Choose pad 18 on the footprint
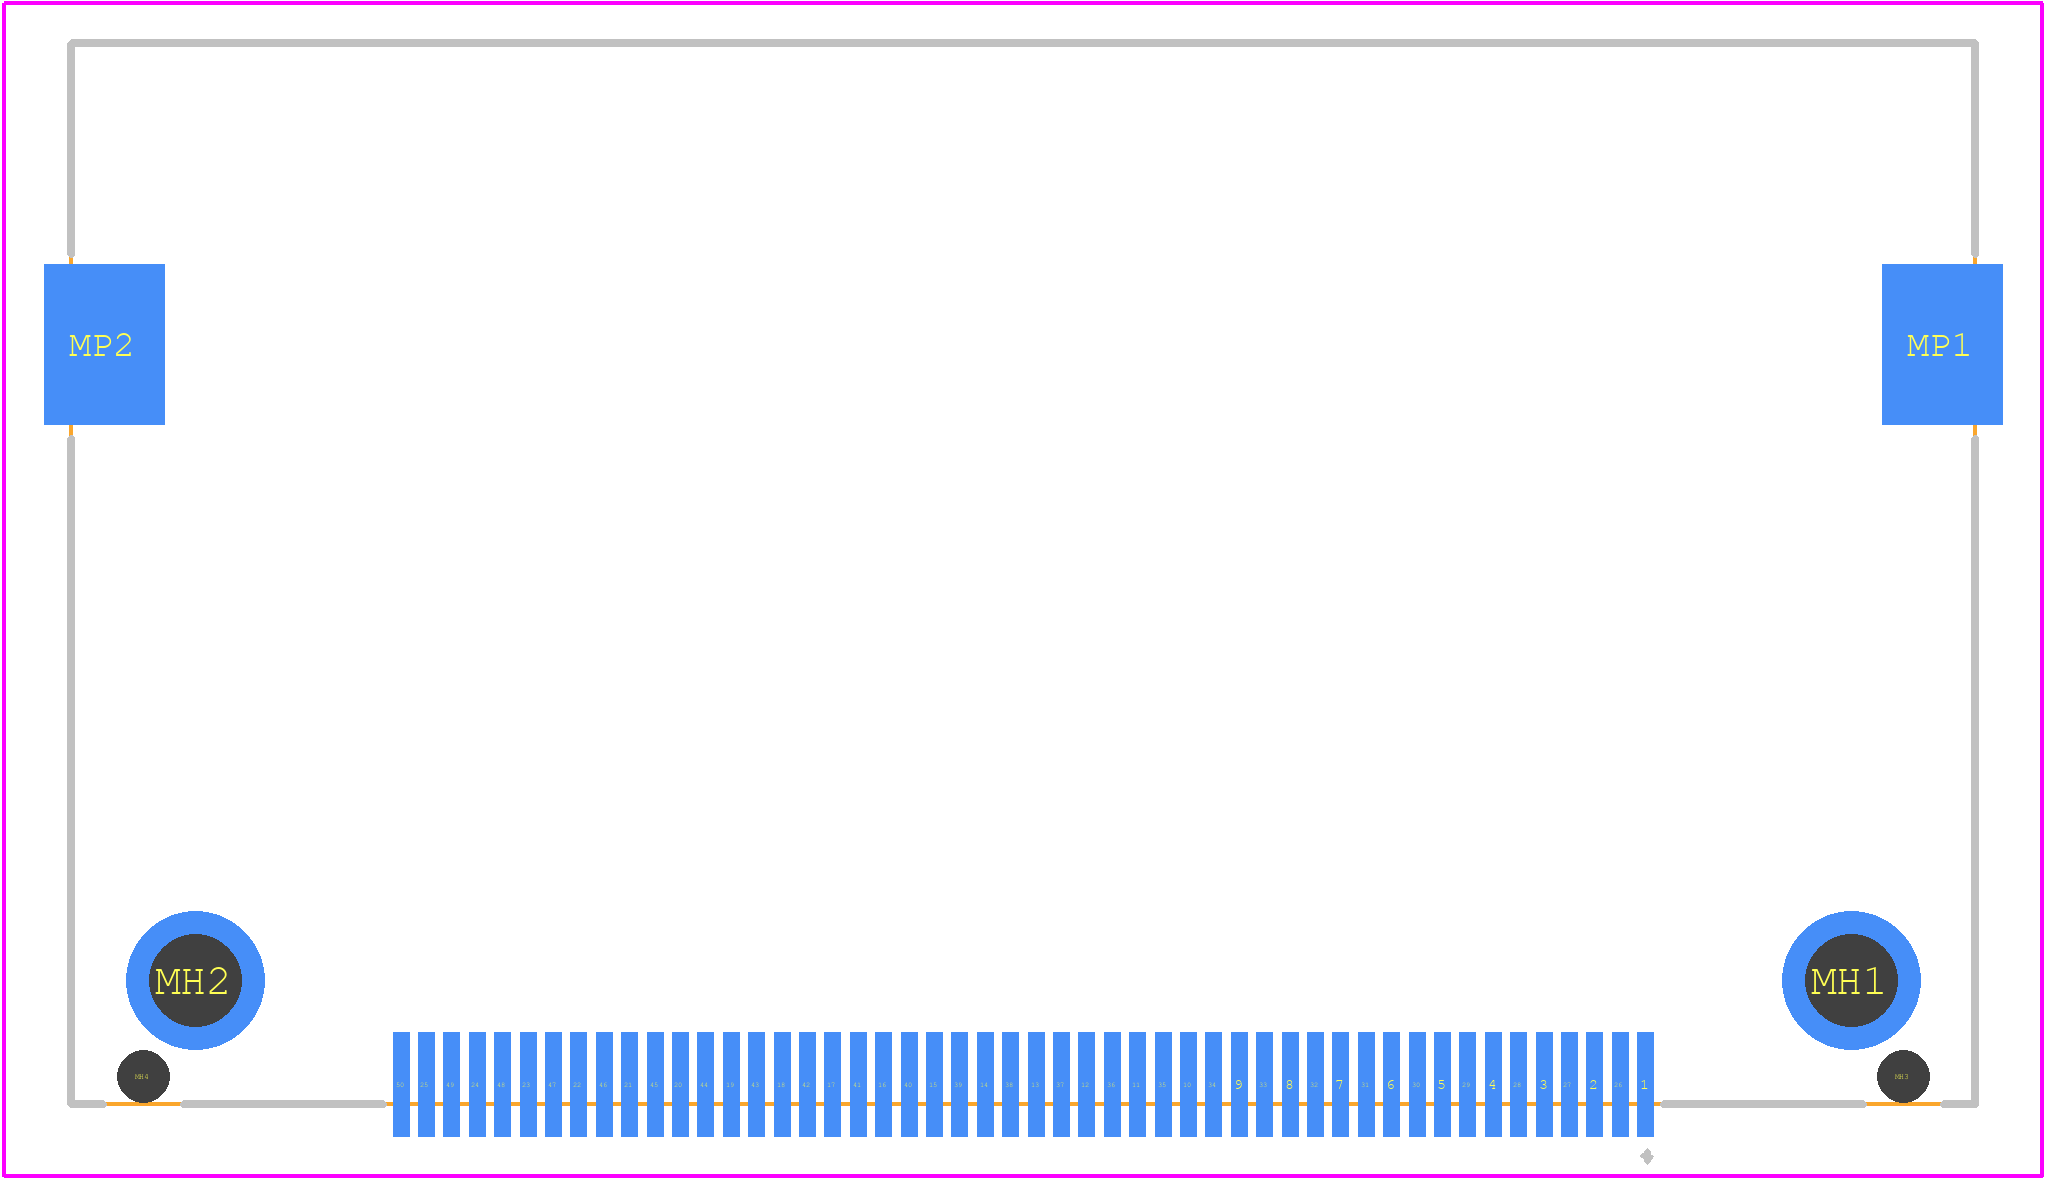This screenshot has width=2046, height=1180. pyautogui.click(x=782, y=1084)
